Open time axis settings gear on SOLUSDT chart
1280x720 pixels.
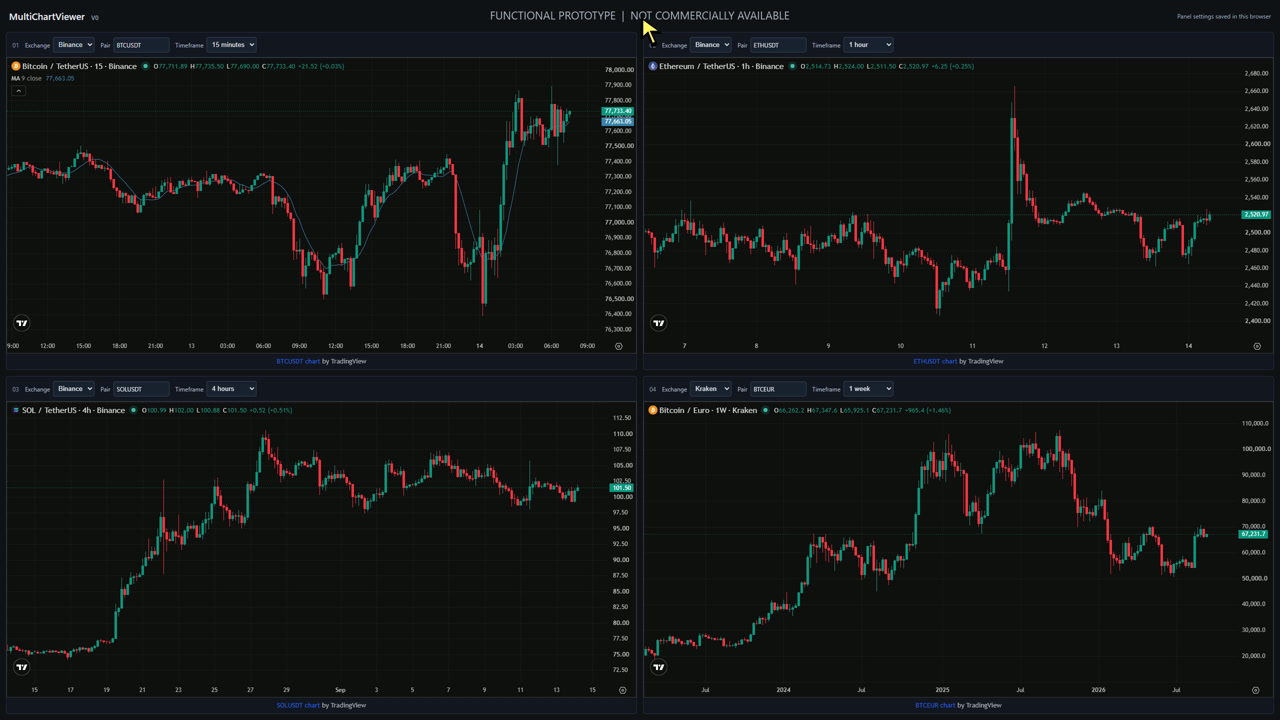pos(622,690)
